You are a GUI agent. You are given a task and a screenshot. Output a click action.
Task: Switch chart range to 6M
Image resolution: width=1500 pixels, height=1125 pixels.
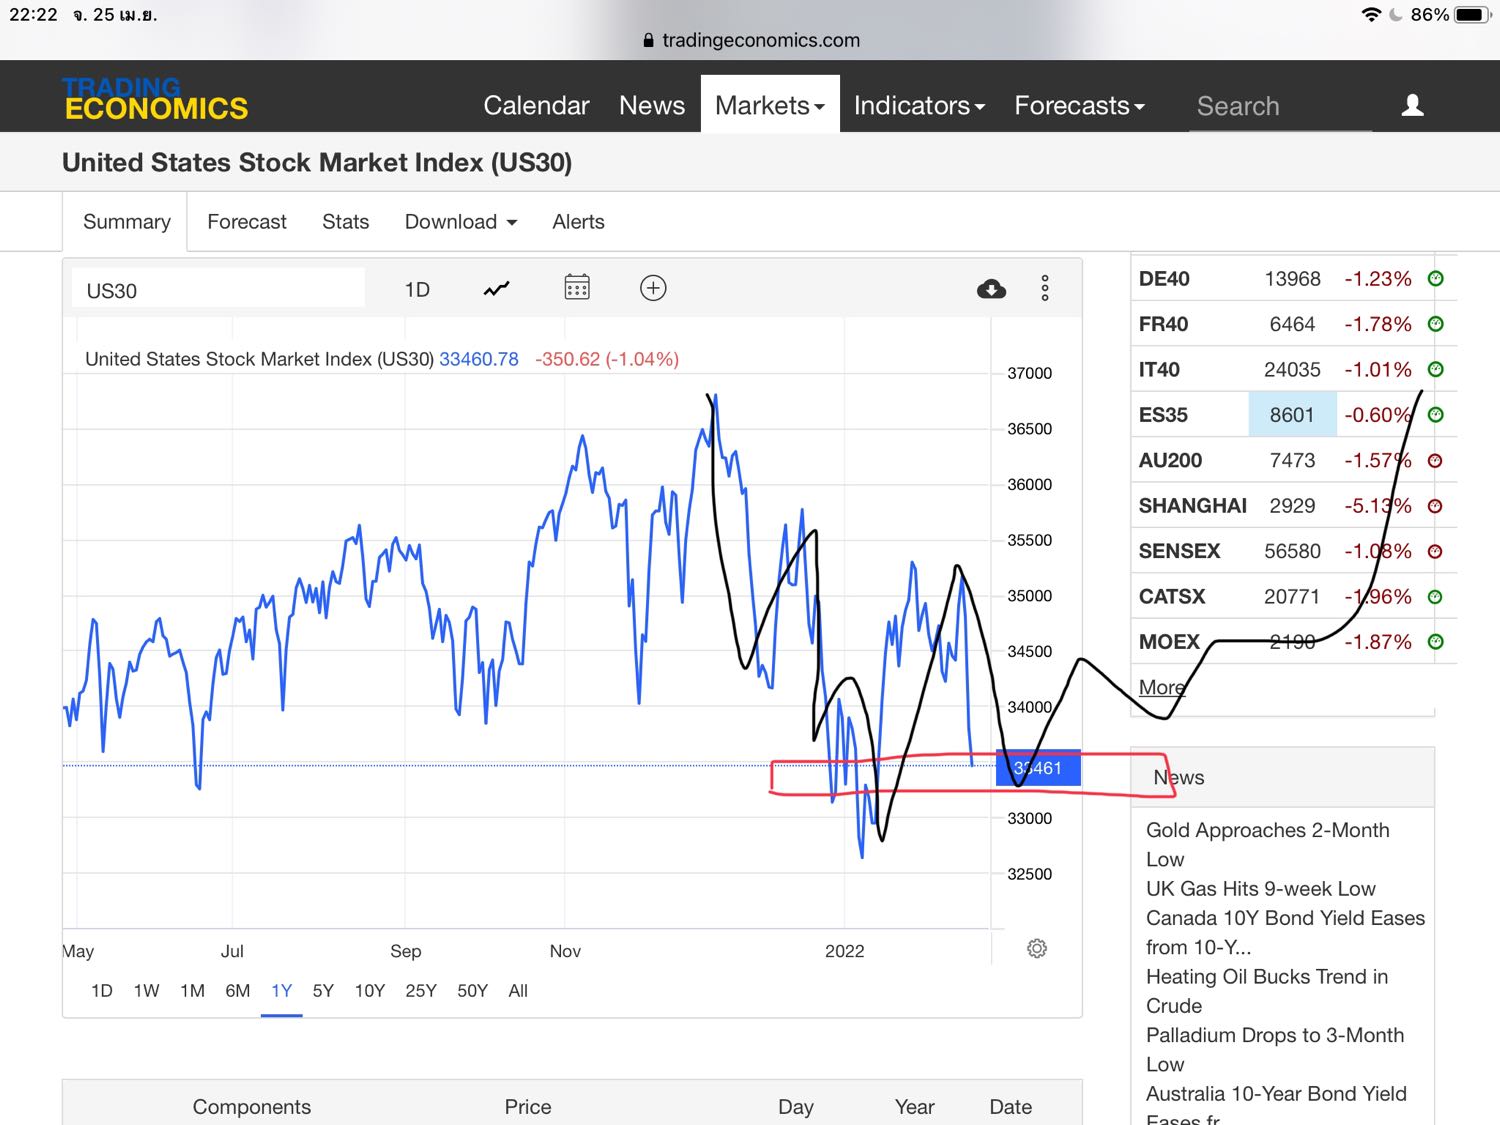238,990
